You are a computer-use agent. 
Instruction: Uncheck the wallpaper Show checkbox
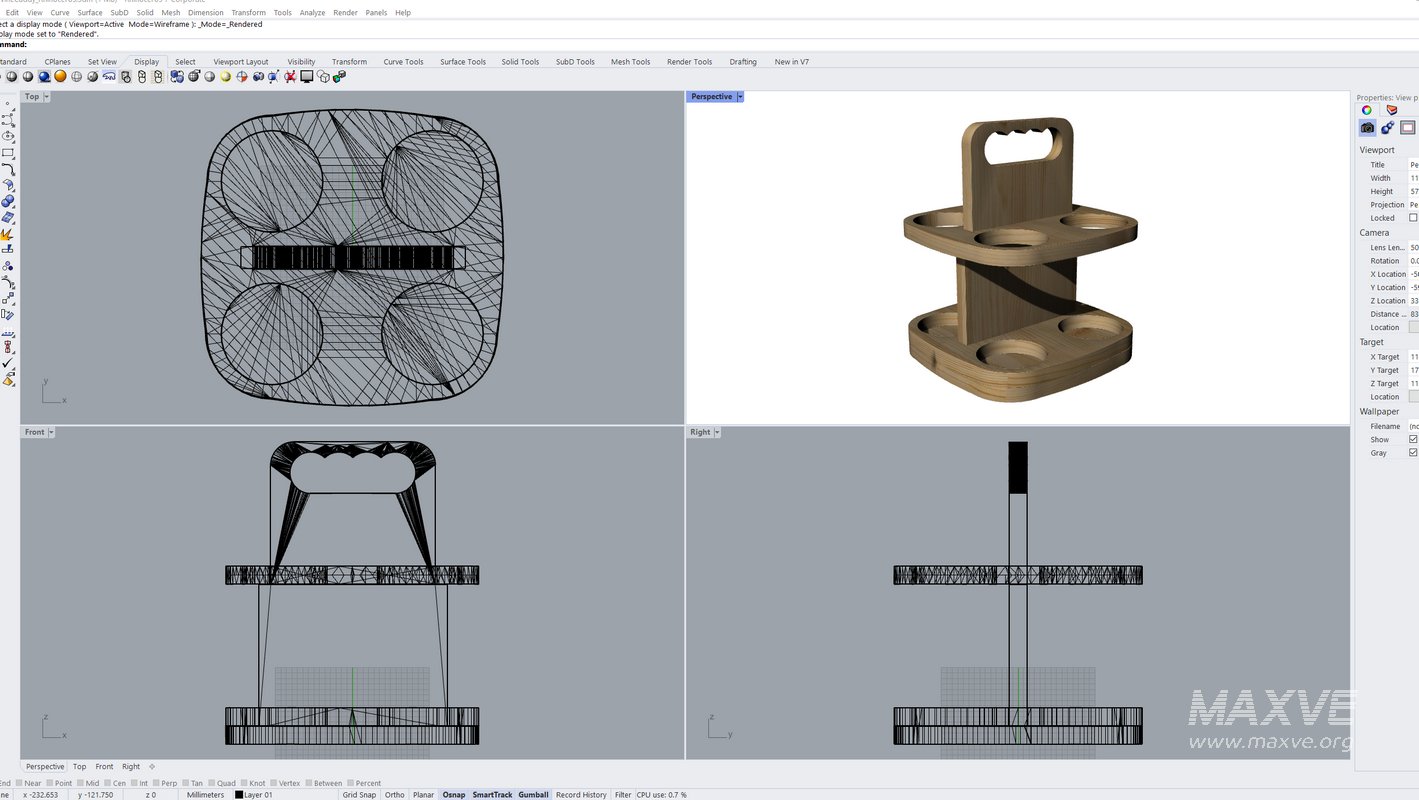(x=1413, y=439)
